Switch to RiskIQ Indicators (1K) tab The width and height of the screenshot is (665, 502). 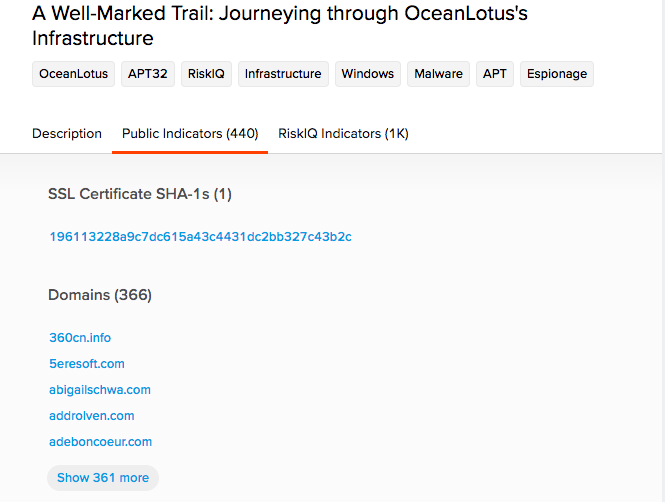click(x=343, y=134)
